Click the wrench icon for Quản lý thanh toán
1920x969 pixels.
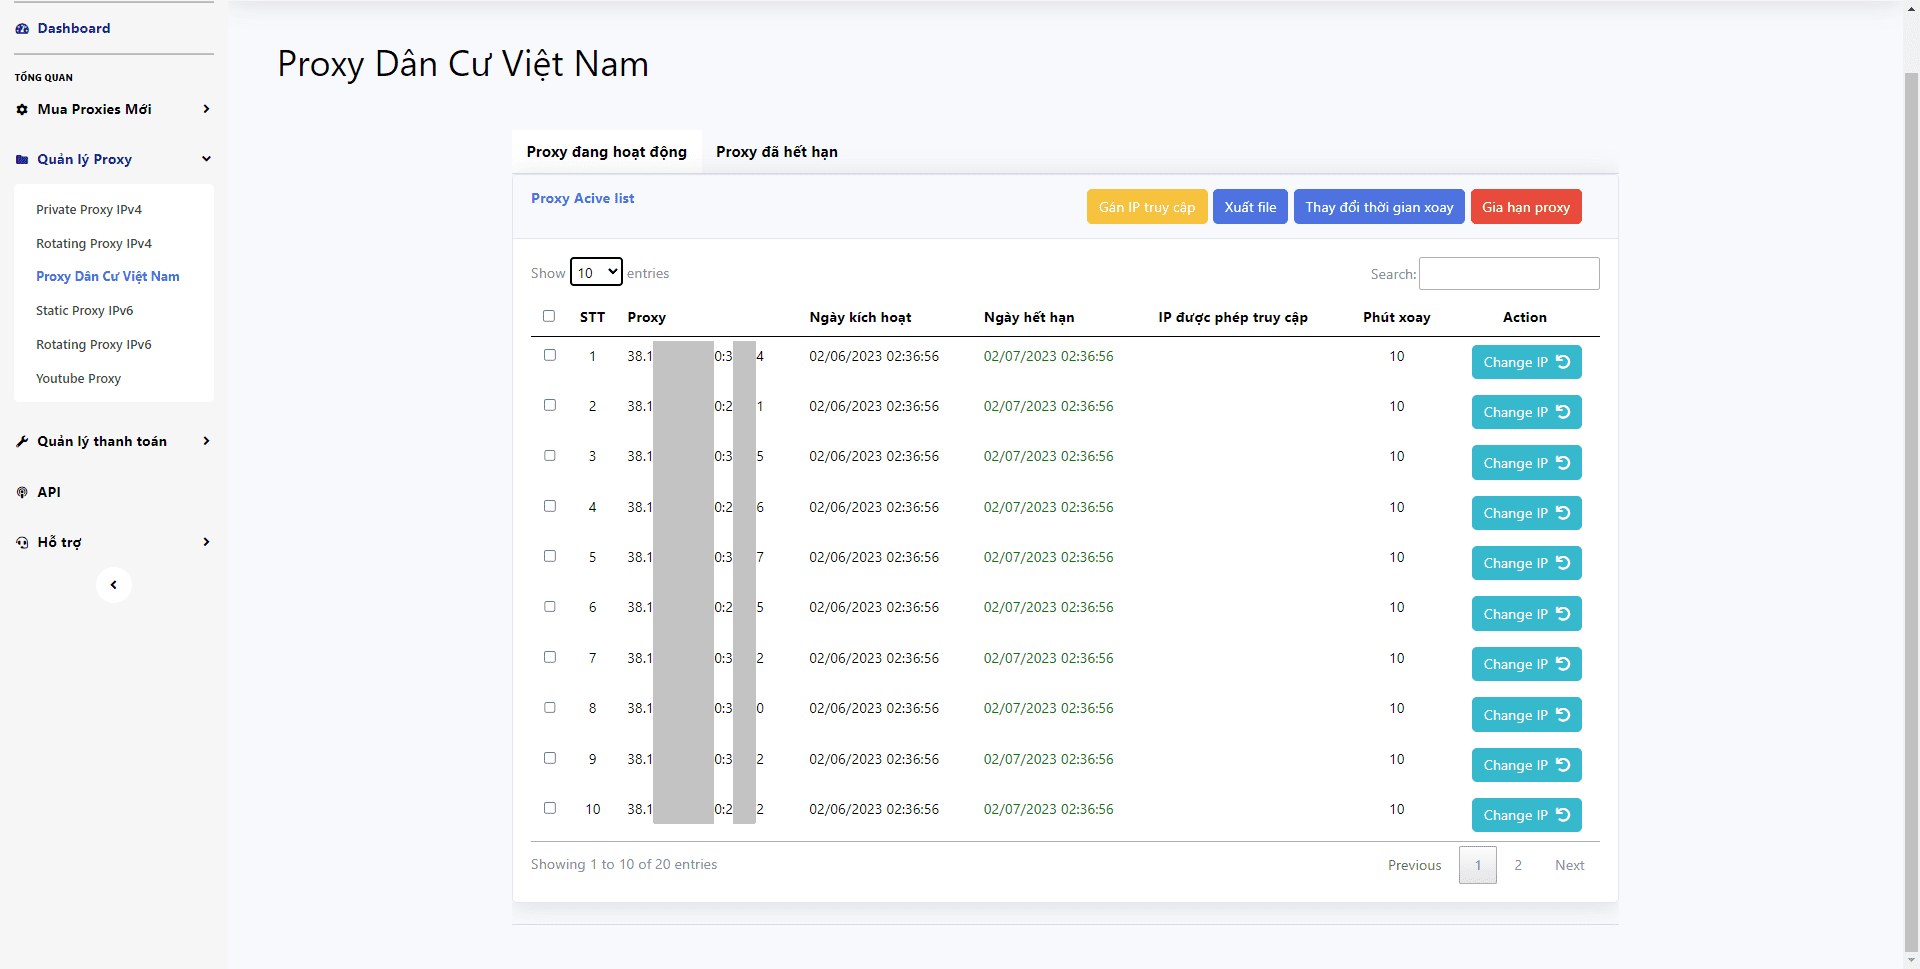[22, 442]
